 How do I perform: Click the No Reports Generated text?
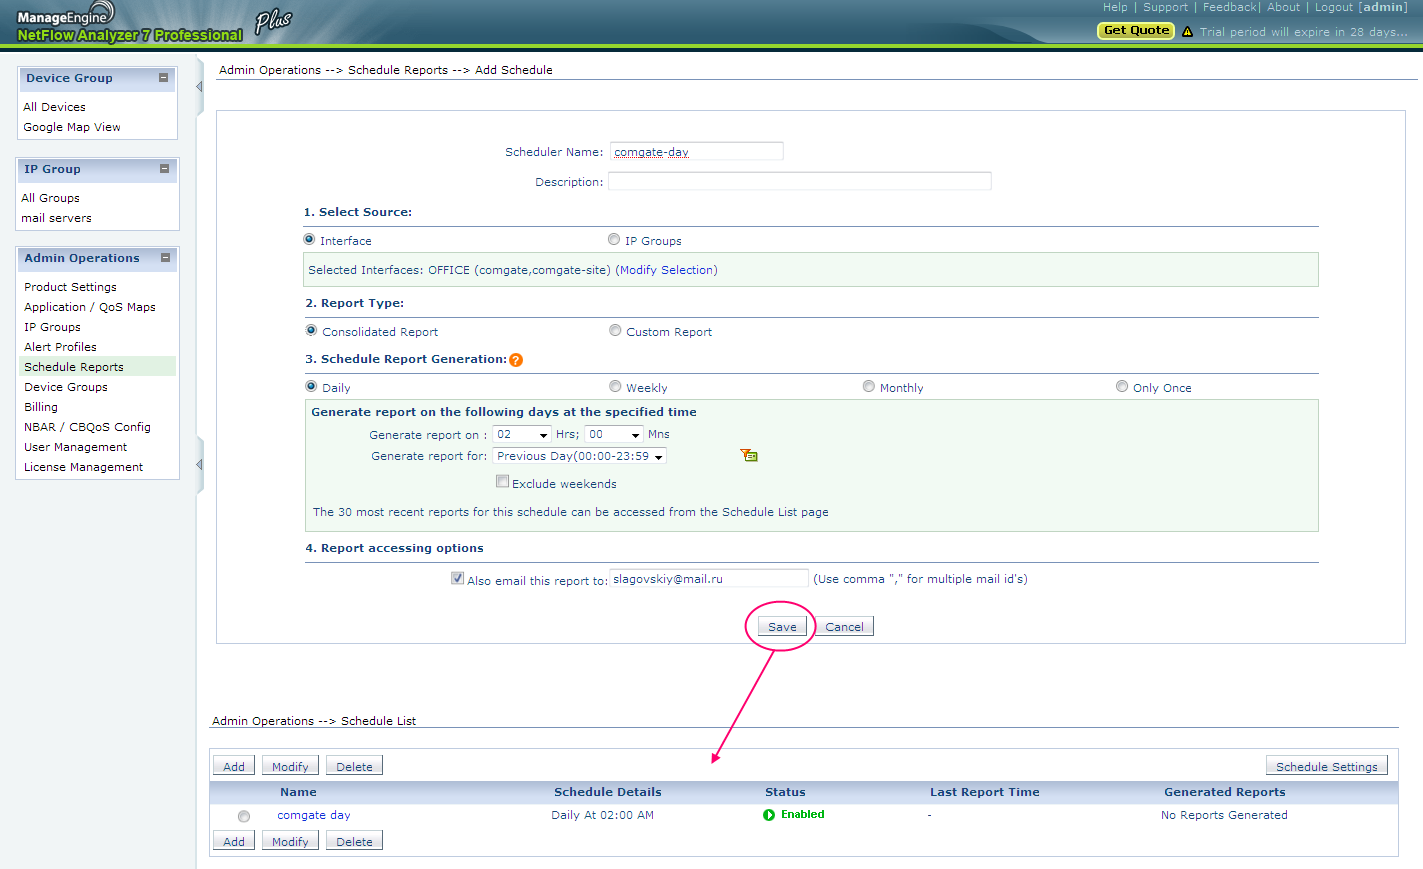coord(1224,815)
